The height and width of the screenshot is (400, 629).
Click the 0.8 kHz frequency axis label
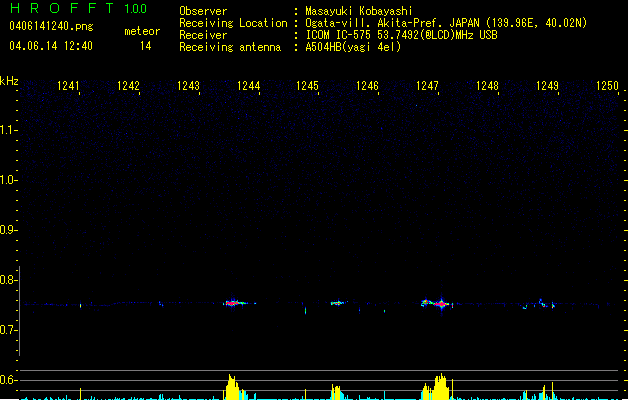click(8, 280)
